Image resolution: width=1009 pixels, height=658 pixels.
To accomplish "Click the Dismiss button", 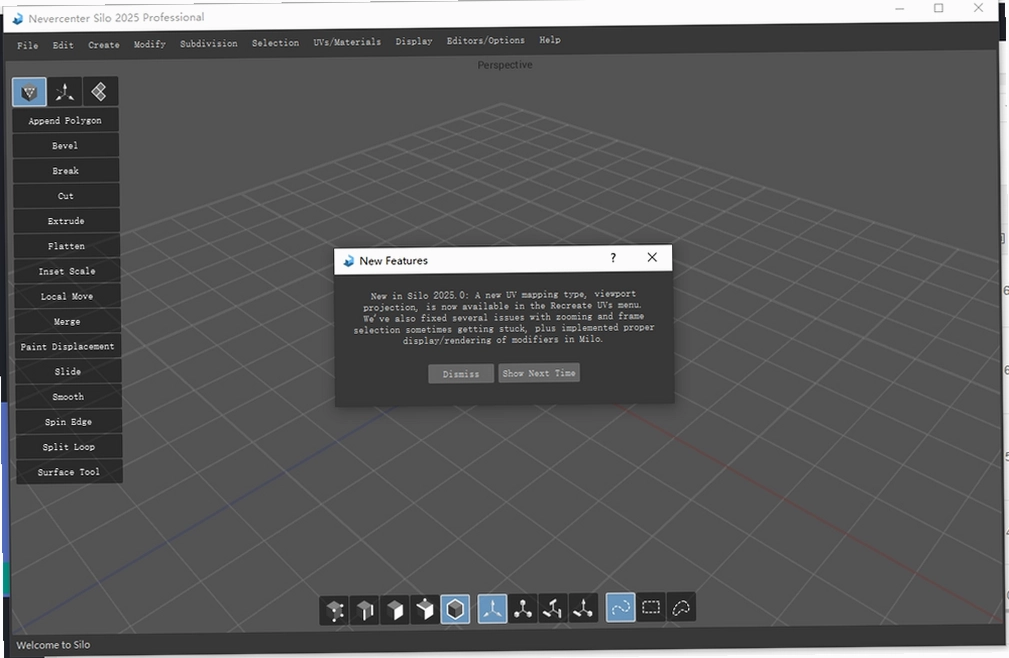I will click(x=461, y=374).
